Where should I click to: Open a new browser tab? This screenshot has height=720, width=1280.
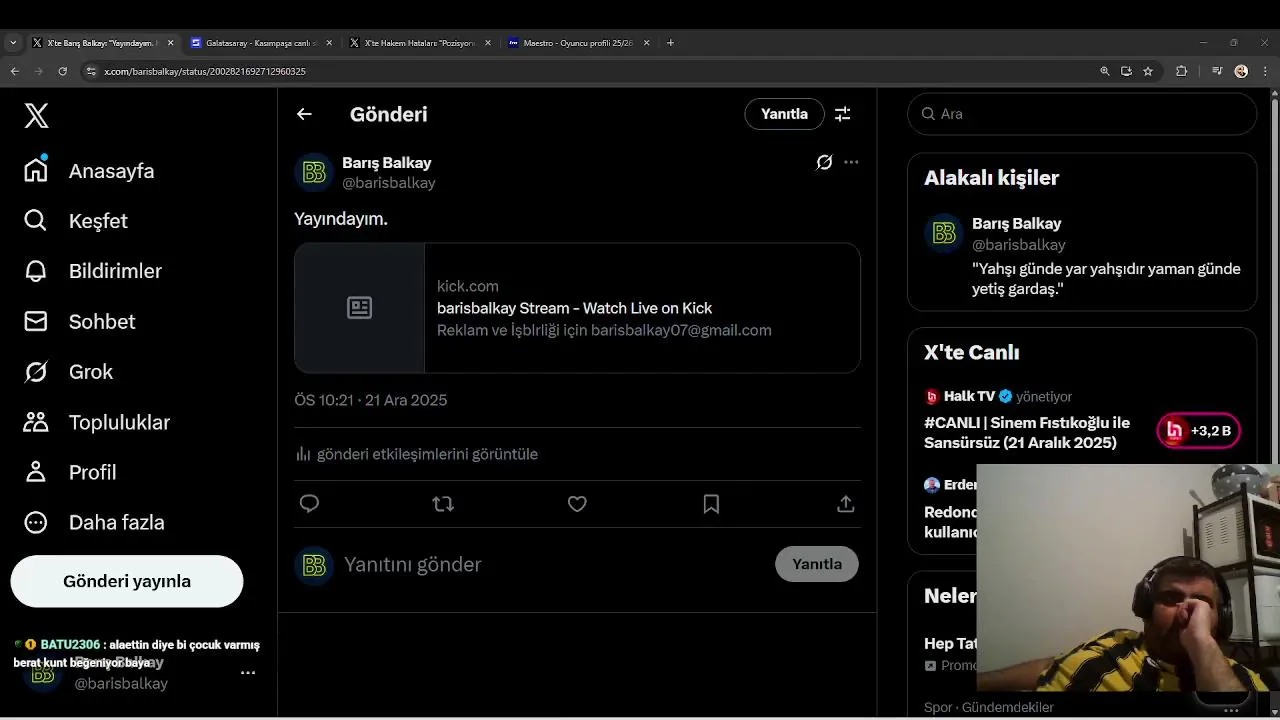(670, 43)
